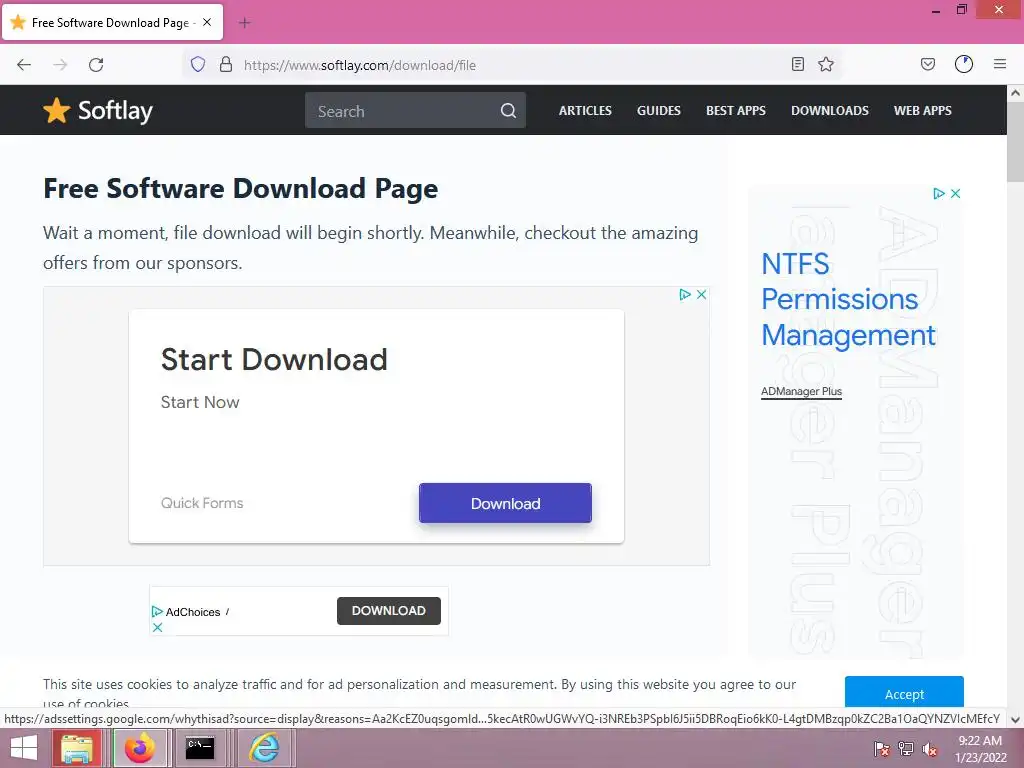The image size is (1024, 768).
Task: Focus the Softlay Search field
Action: pos(415,110)
